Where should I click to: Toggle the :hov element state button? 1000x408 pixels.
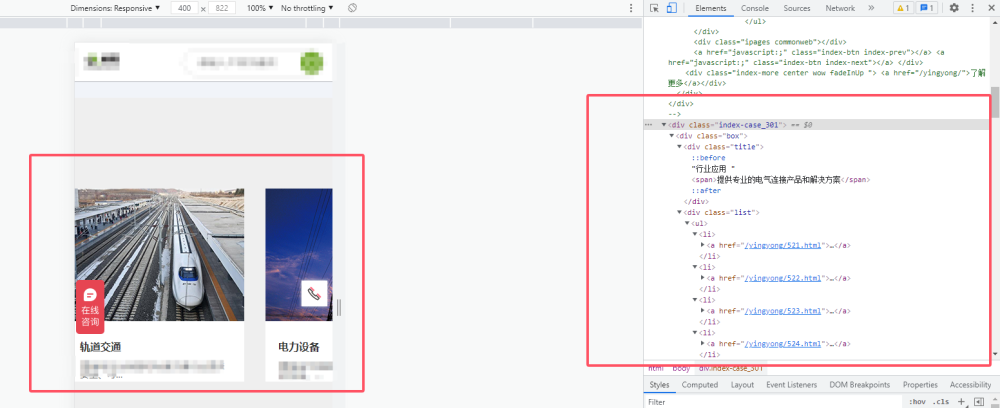pos(917,402)
